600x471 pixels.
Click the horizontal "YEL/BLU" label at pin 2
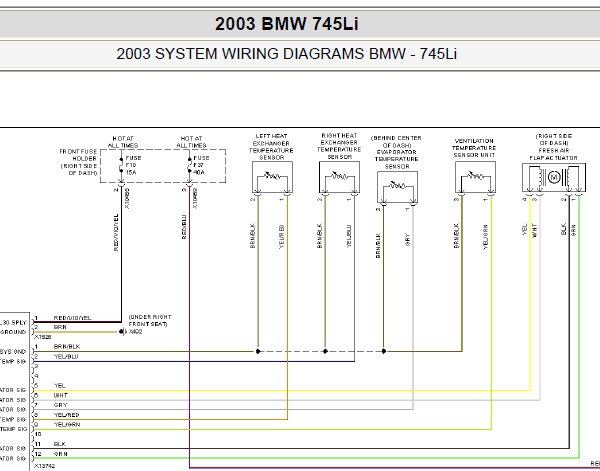[x=66, y=357]
